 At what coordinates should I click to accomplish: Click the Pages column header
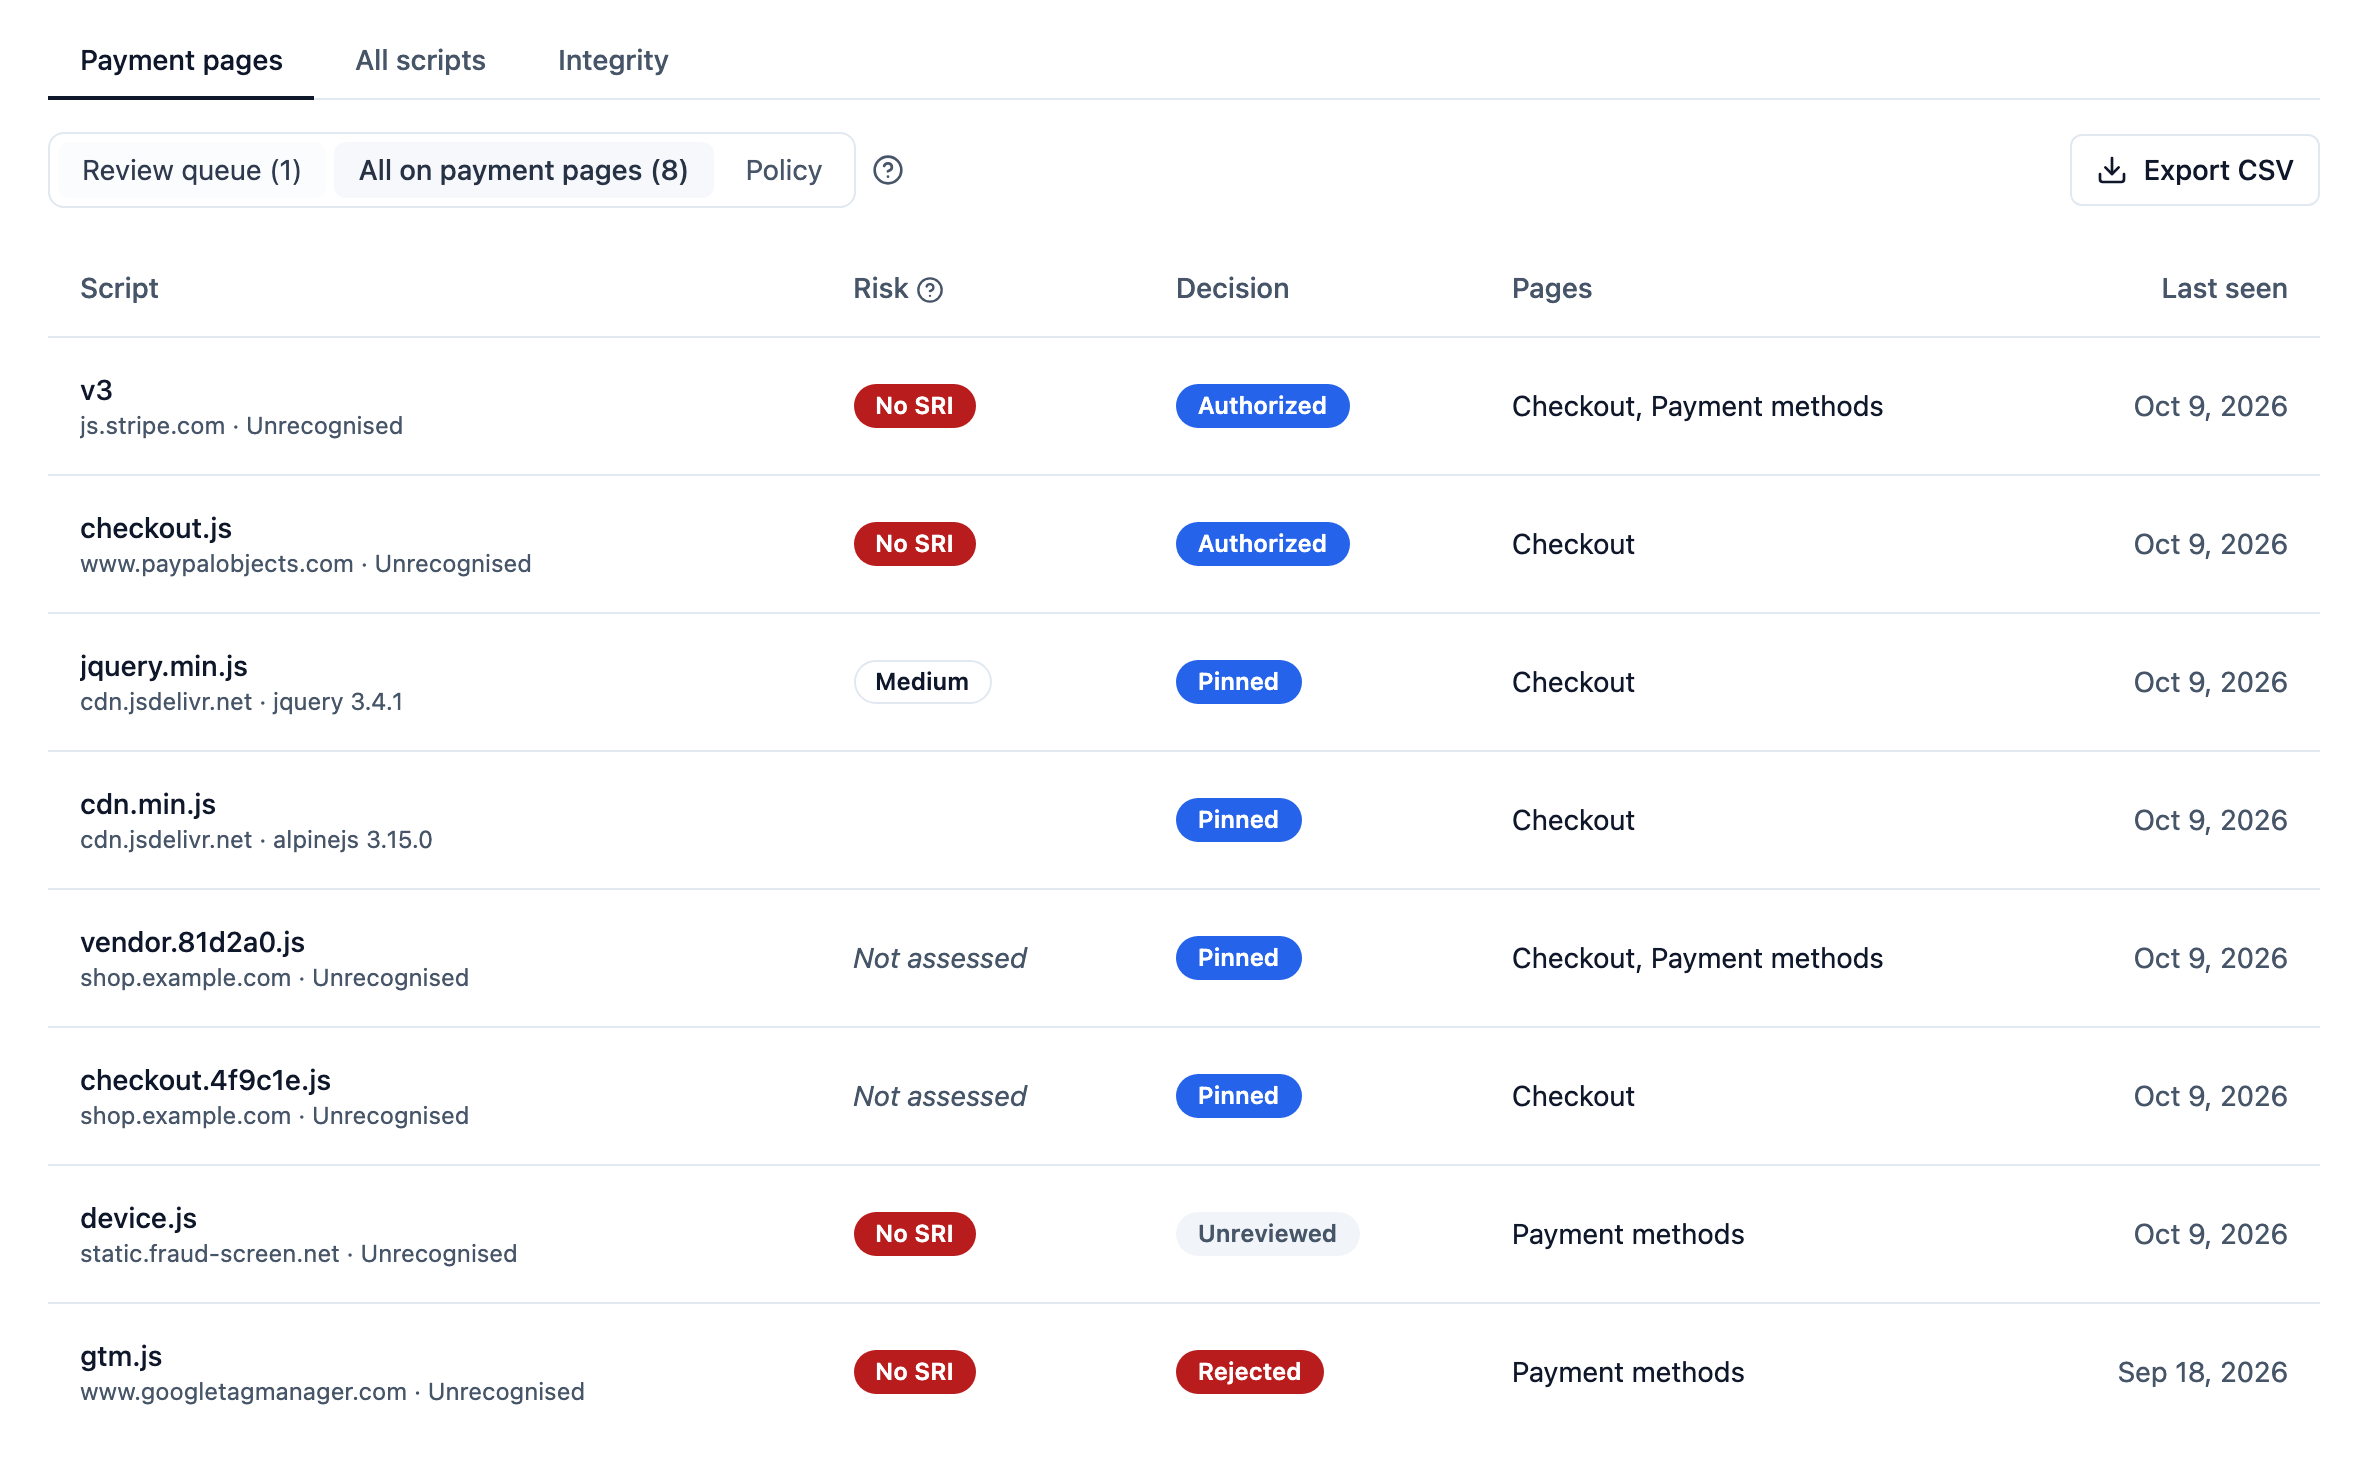click(x=1551, y=288)
